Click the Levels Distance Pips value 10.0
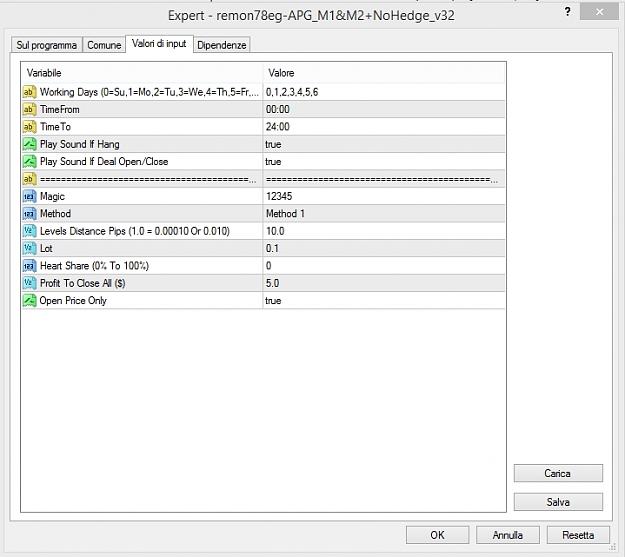 pyautogui.click(x=275, y=231)
